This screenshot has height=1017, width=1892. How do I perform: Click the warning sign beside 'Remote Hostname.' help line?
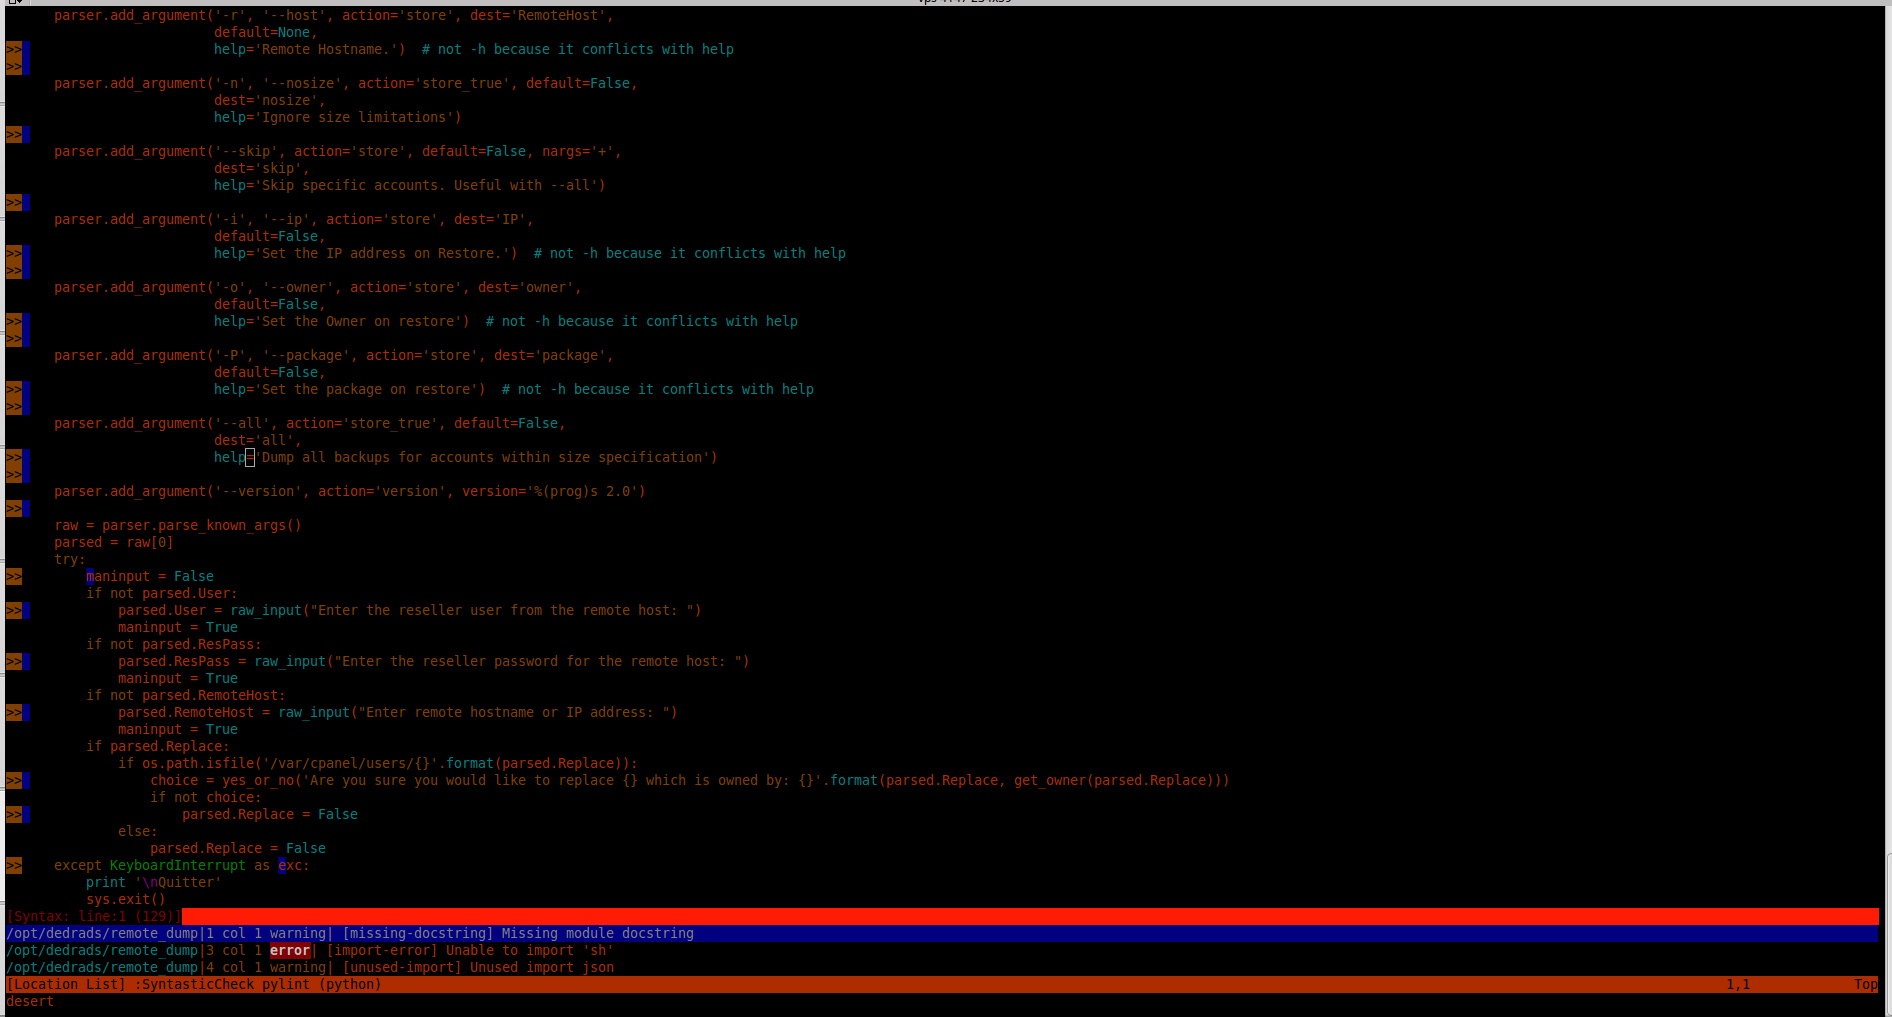tap(14, 50)
